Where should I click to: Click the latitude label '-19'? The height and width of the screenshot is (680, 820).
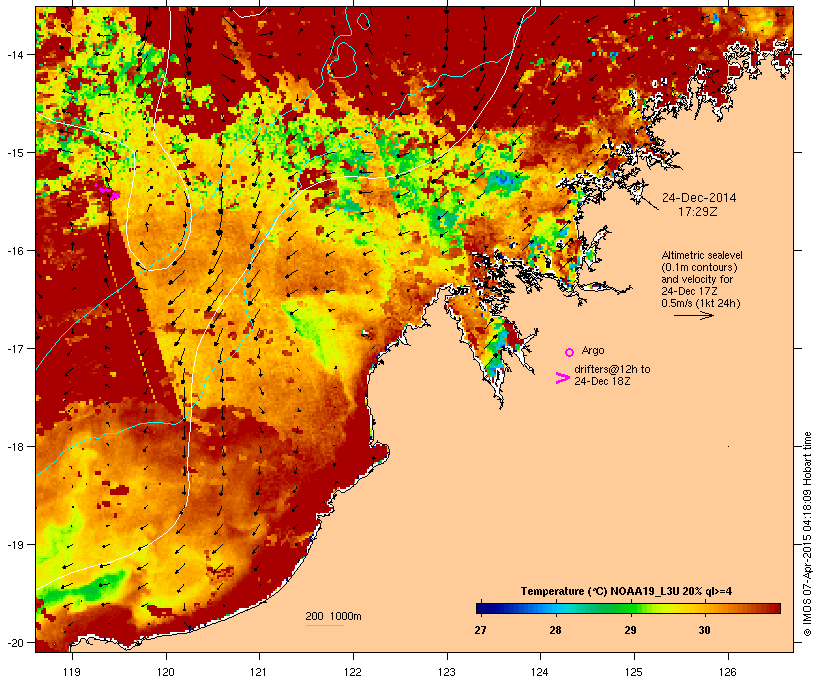point(15,545)
